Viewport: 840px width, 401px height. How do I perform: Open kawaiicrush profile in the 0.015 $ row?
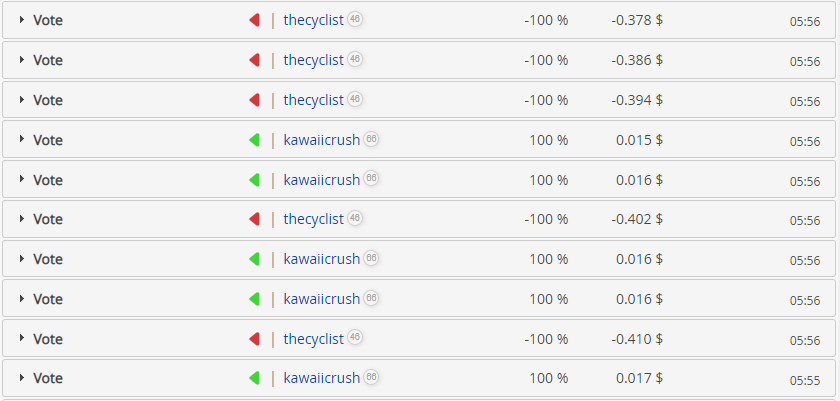click(321, 140)
